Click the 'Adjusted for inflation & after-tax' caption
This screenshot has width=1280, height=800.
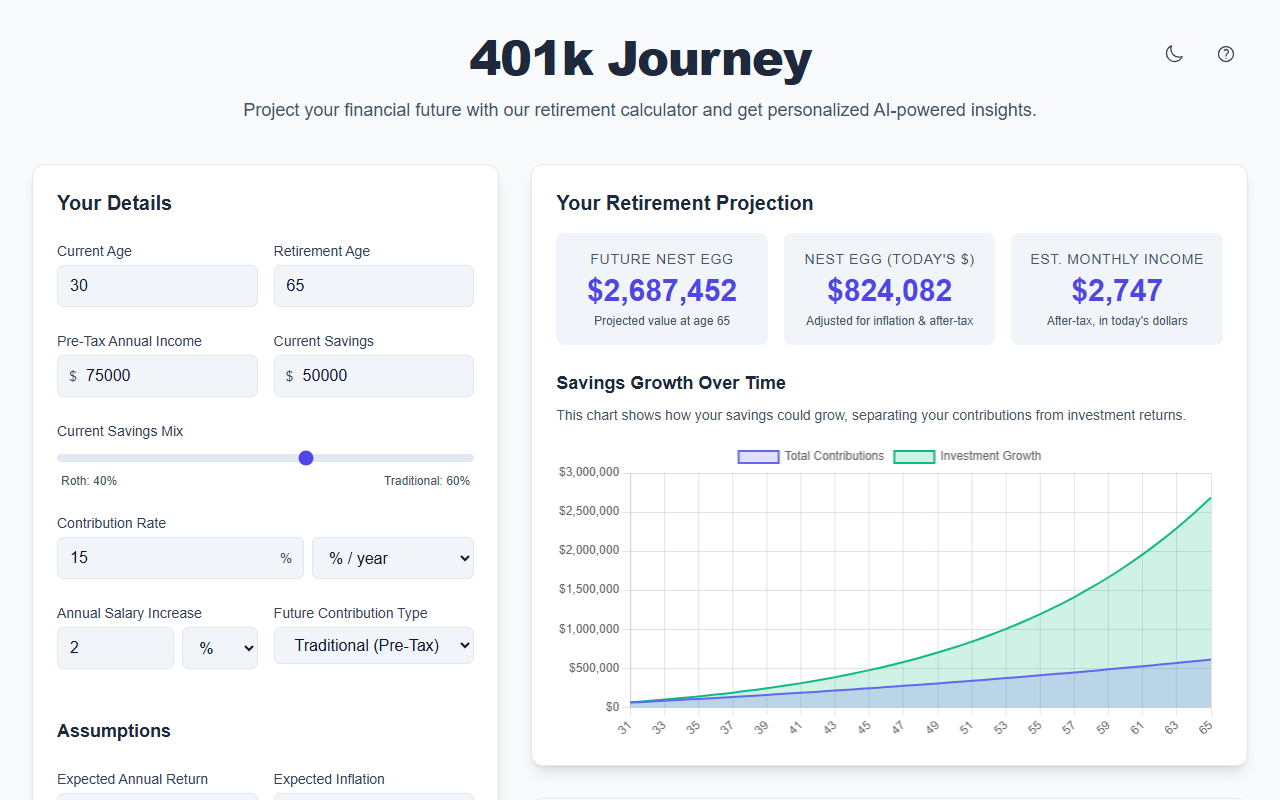890,321
